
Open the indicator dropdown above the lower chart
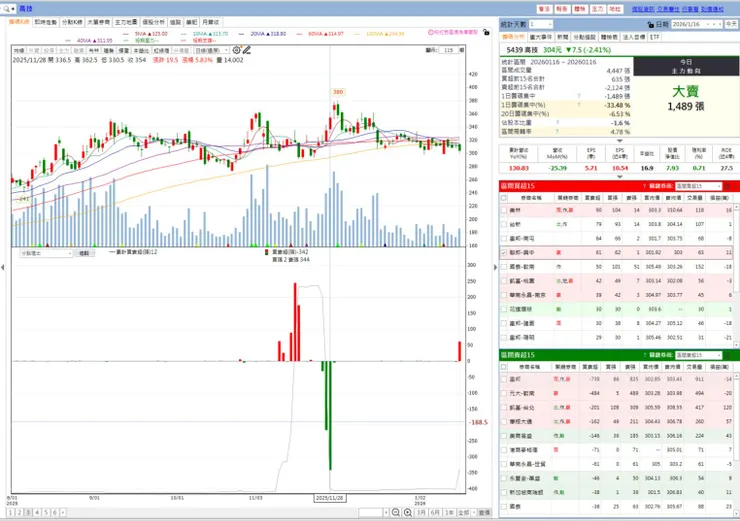46,253
